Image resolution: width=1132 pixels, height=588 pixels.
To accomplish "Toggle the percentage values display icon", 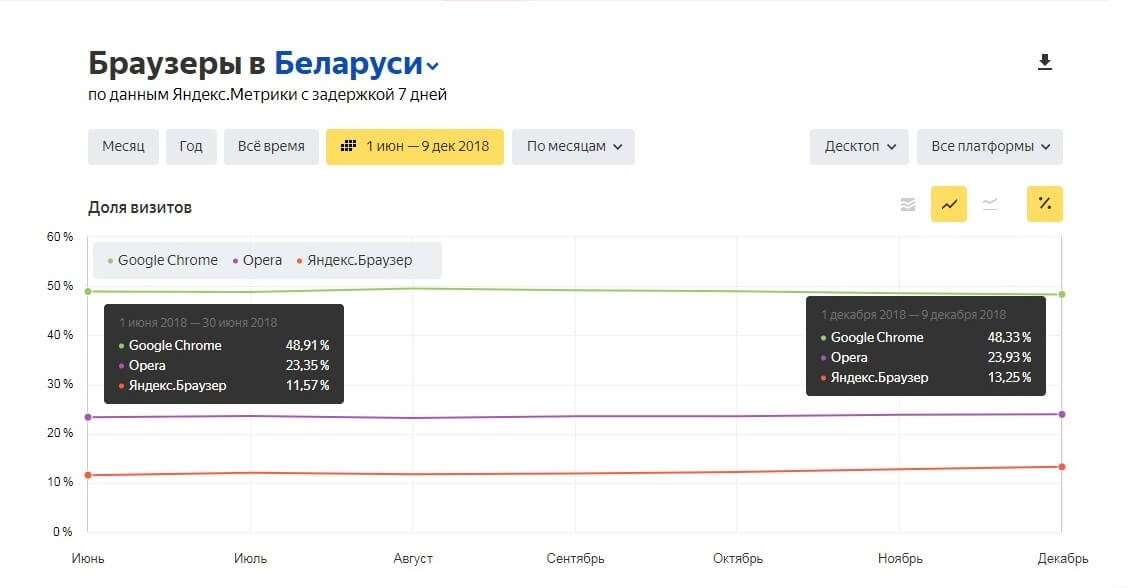I will click(x=1045, y=203).
